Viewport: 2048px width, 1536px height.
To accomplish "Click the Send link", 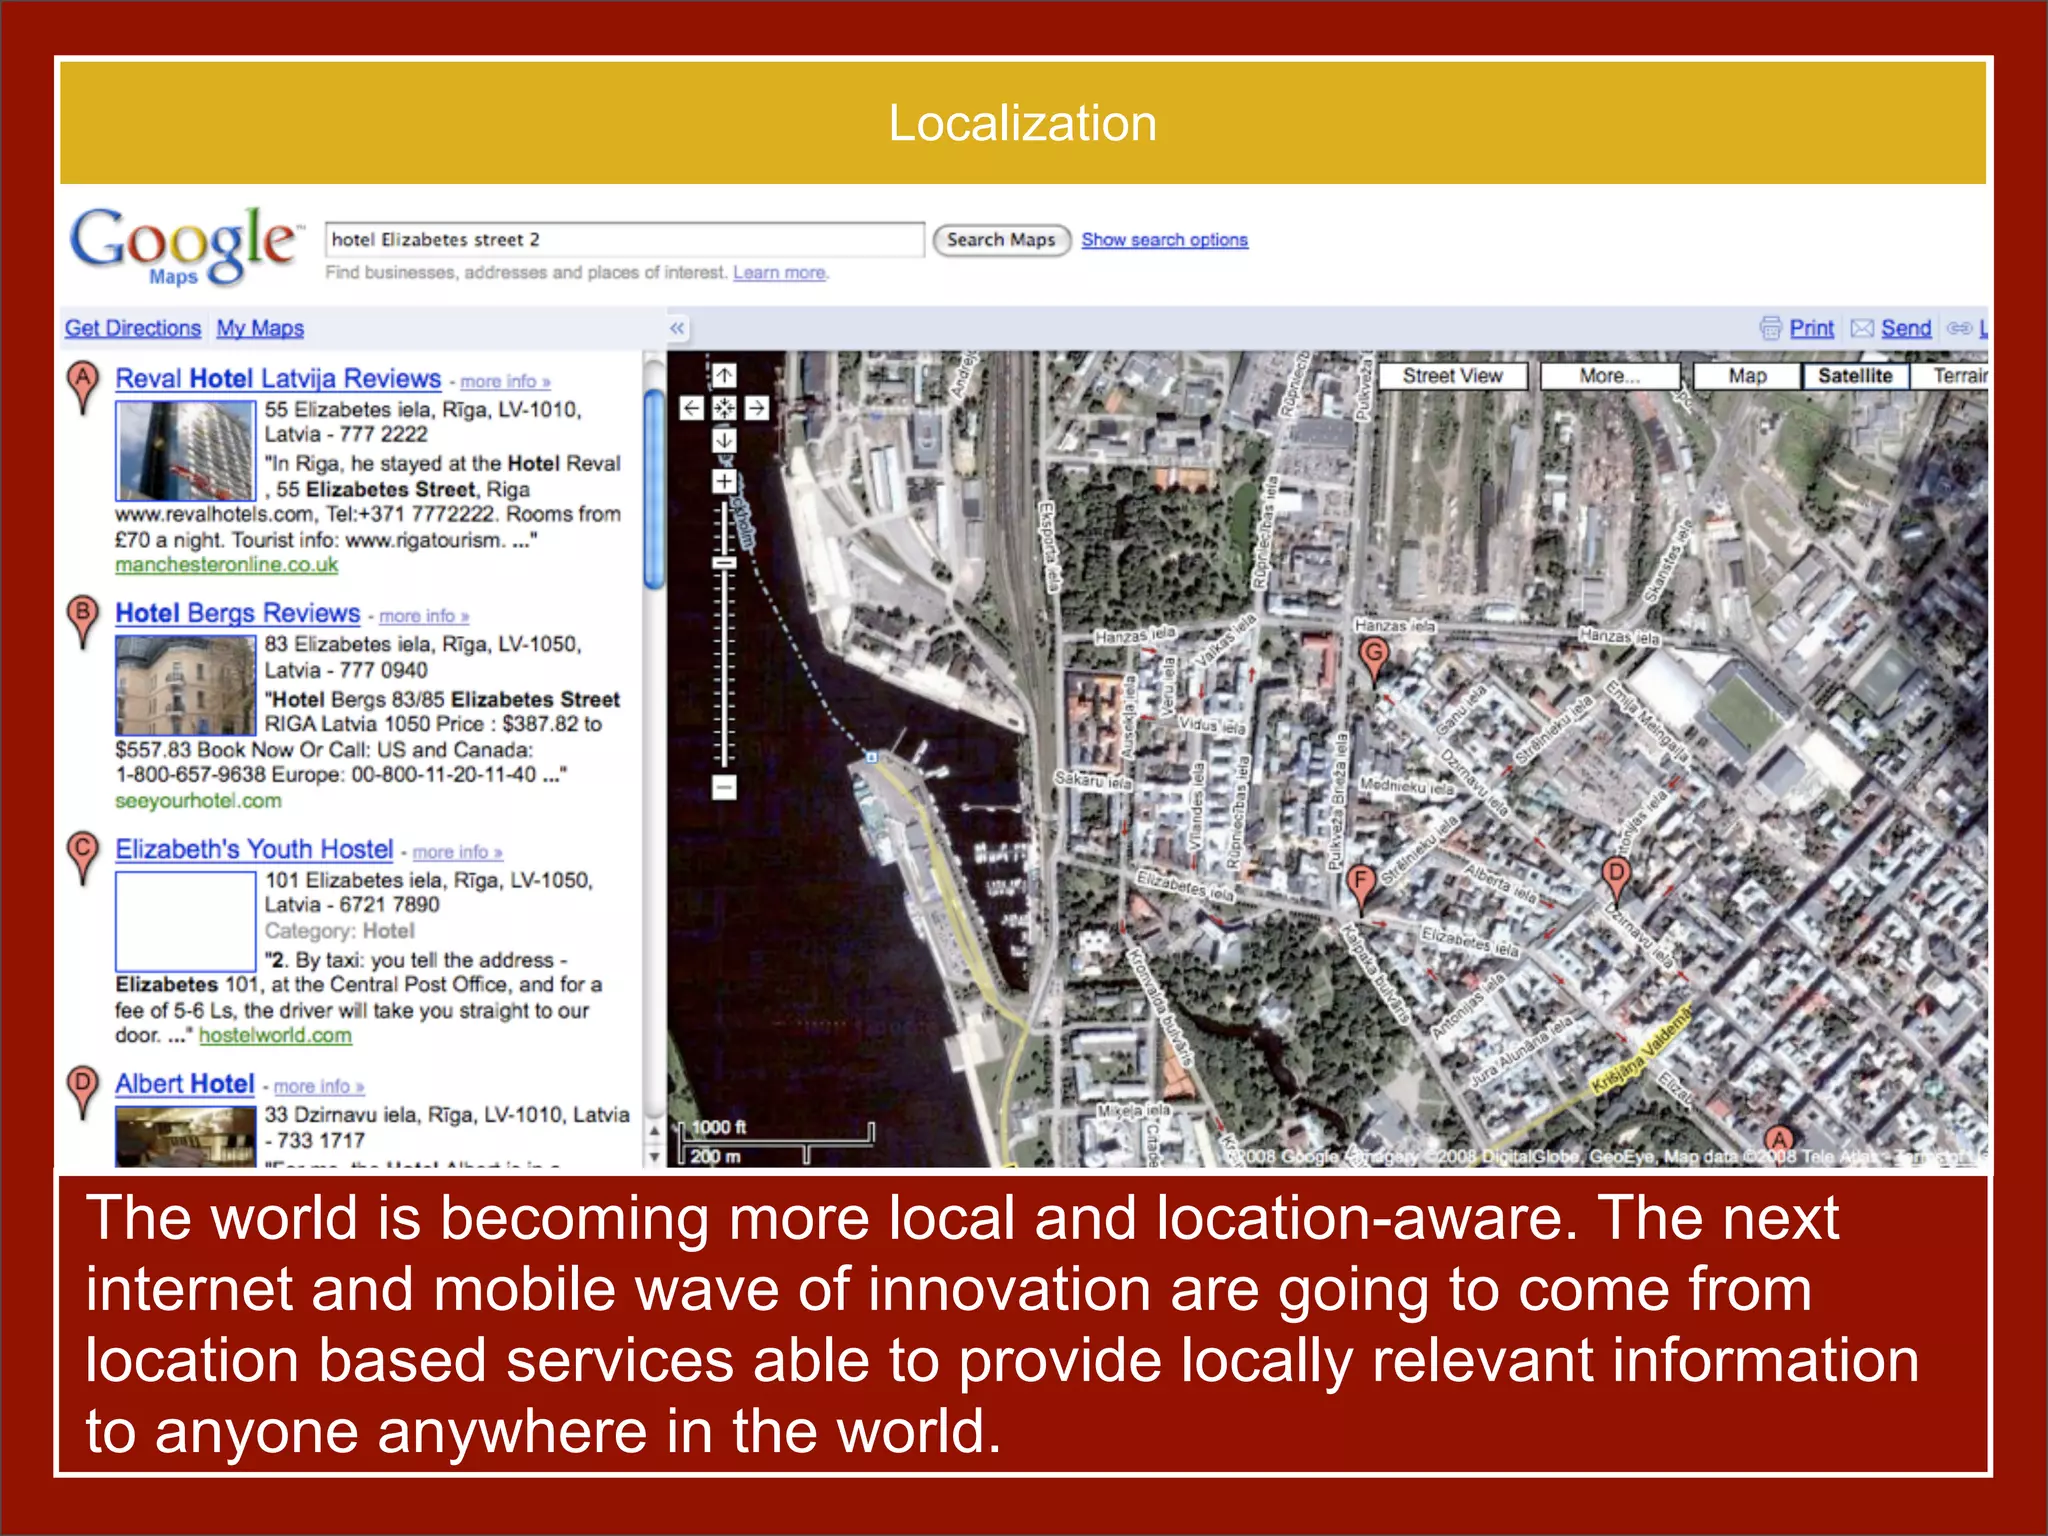I will click(1906, 328).
